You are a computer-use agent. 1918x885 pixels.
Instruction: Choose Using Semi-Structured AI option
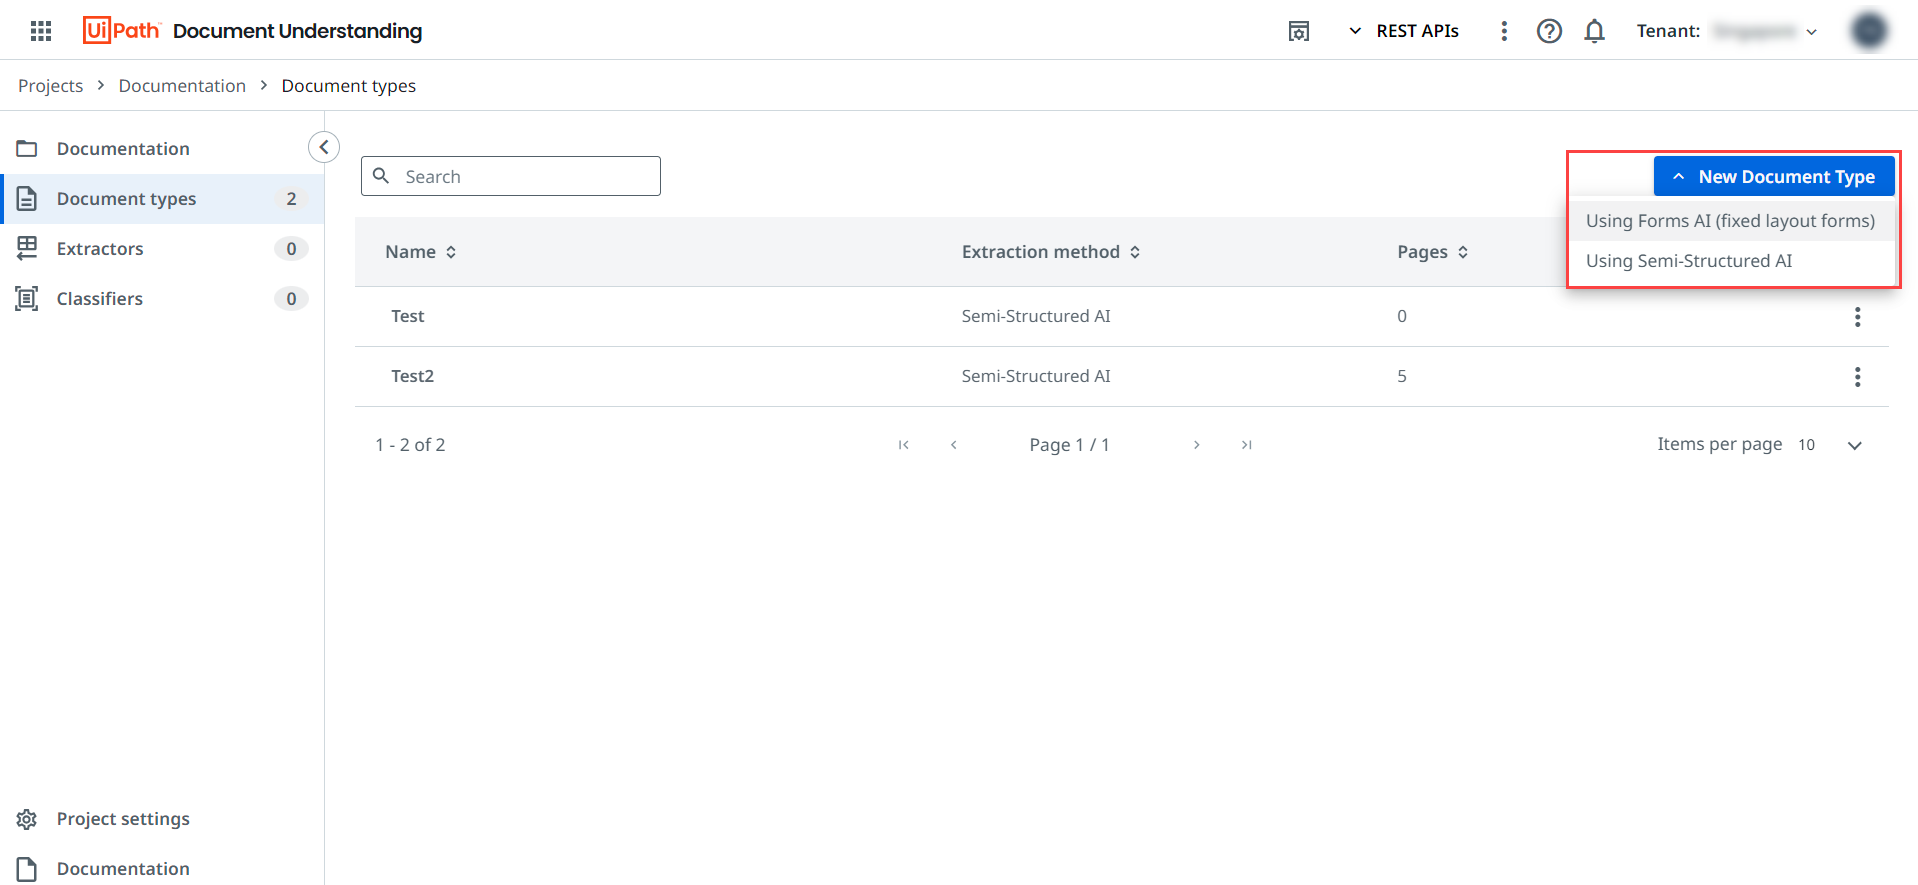tap(1730, 261)
